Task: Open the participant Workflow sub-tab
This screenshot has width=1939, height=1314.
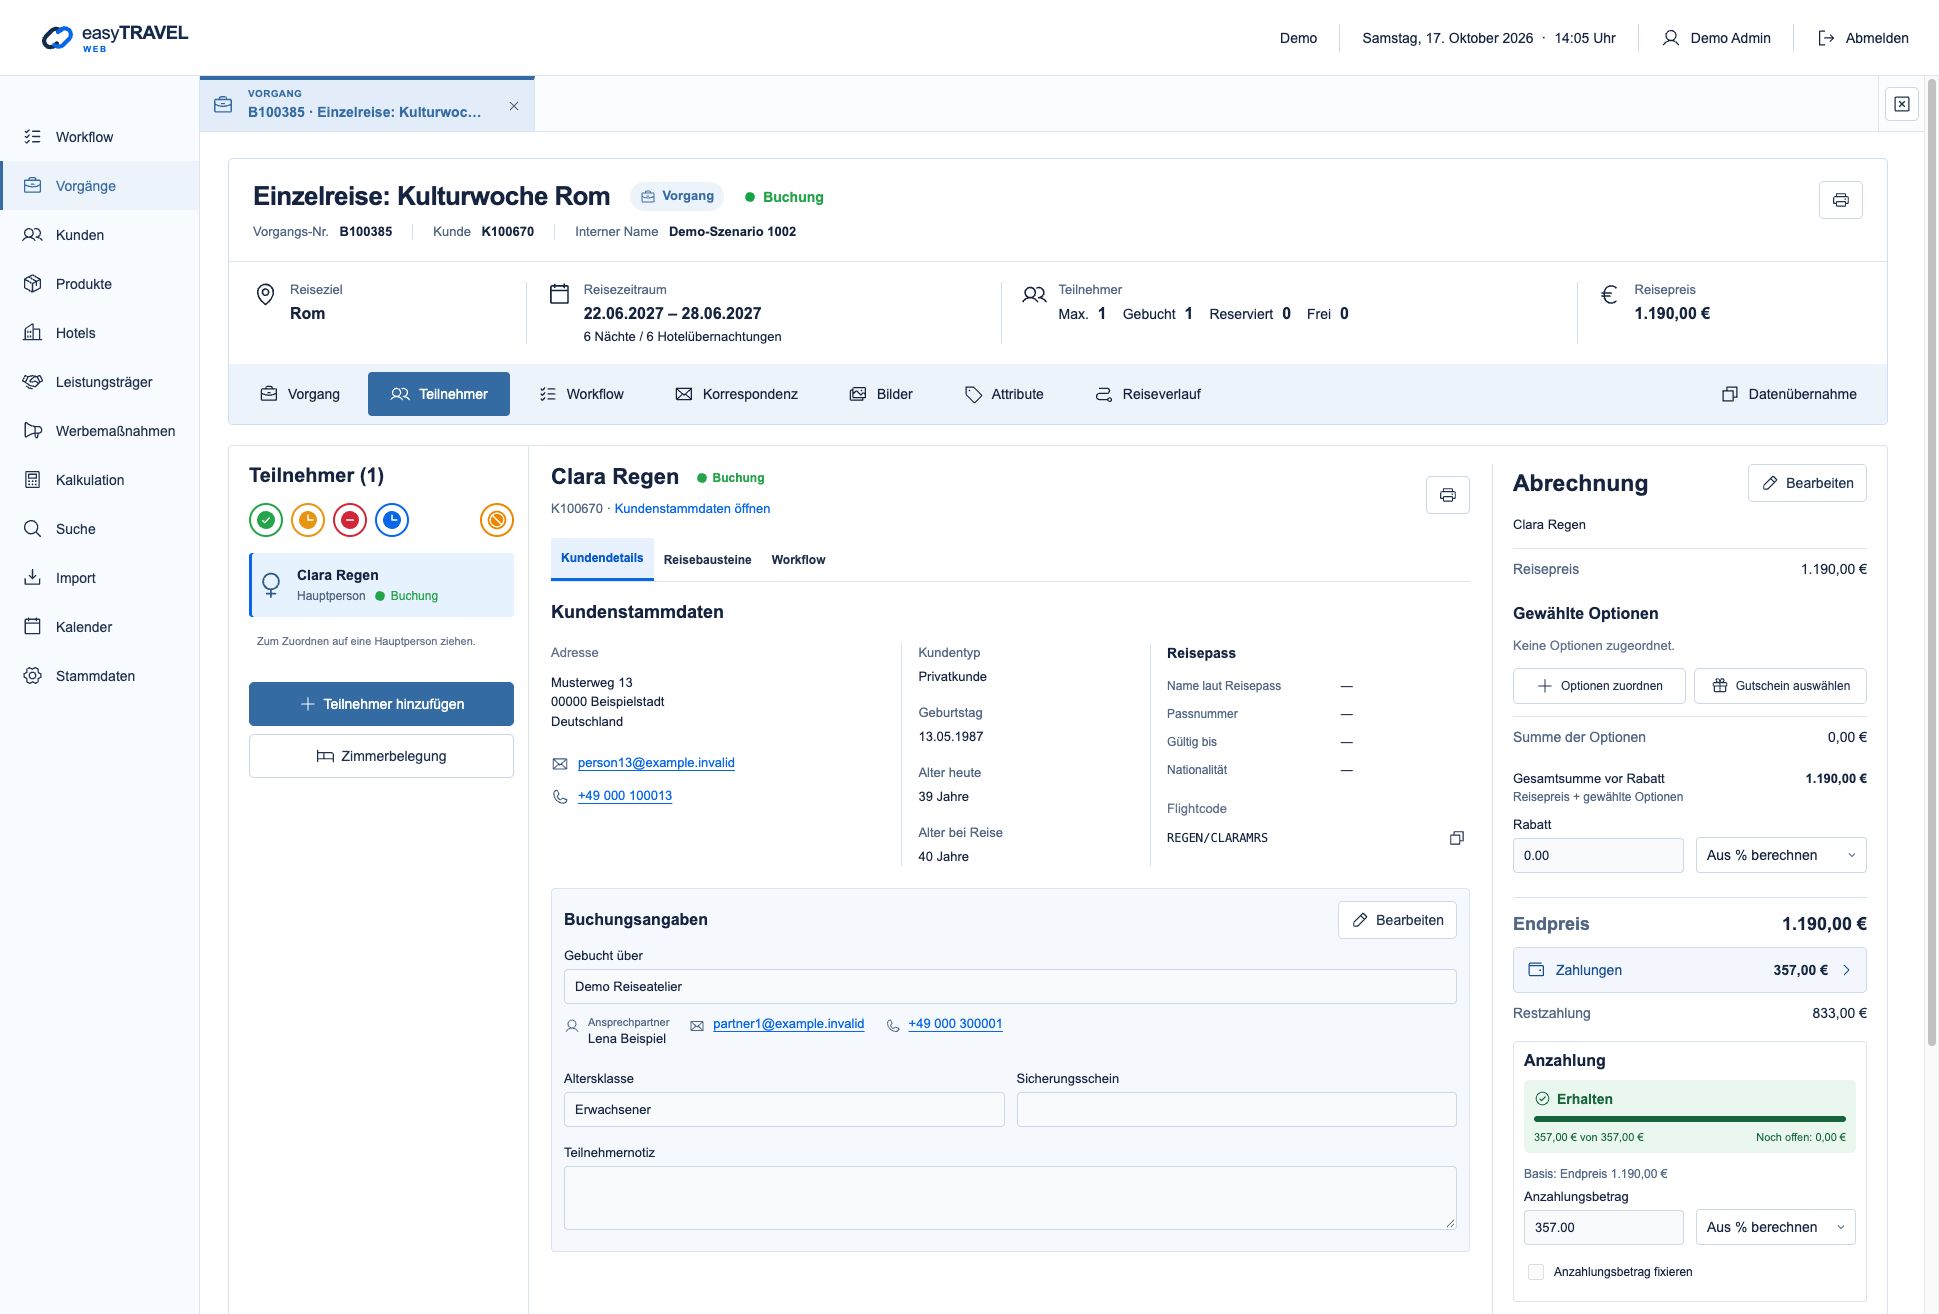Action: click(x=798, y=560)
